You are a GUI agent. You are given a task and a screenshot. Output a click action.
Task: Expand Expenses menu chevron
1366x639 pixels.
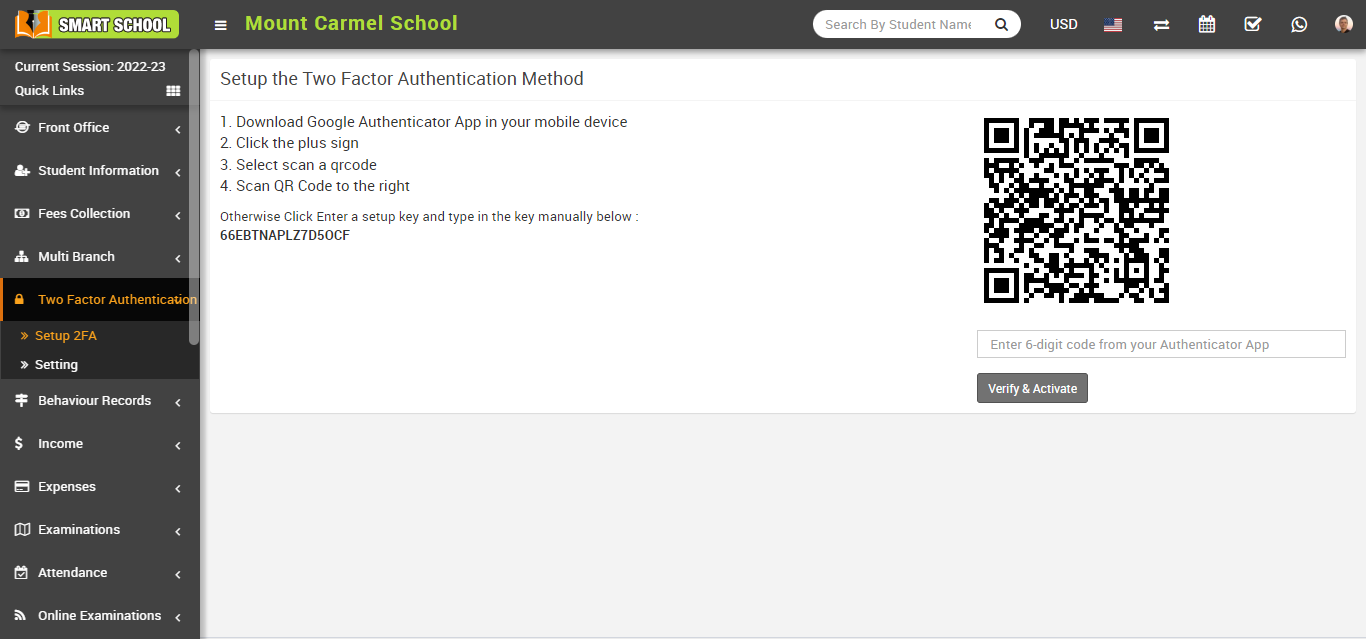[x=177, y=488]
